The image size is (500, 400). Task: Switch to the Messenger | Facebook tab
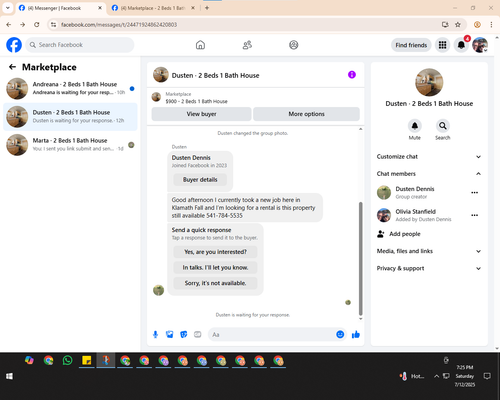[x=61, y=8]
